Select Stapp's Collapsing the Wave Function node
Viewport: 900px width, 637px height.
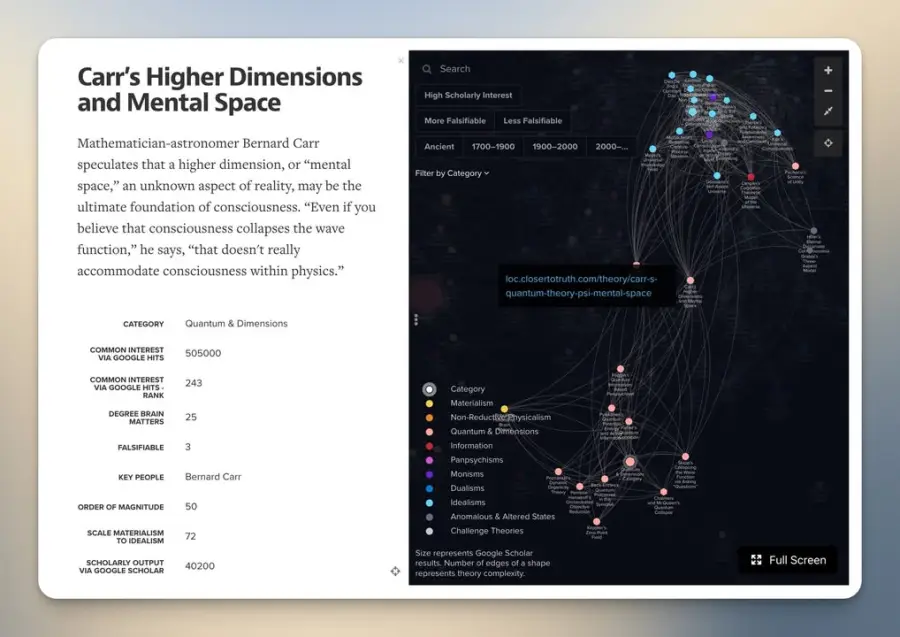(685, 457)
